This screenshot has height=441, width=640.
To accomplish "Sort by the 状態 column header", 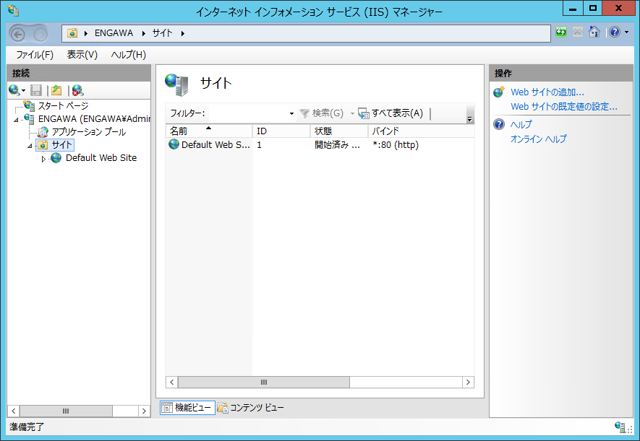I will point(339,131).
